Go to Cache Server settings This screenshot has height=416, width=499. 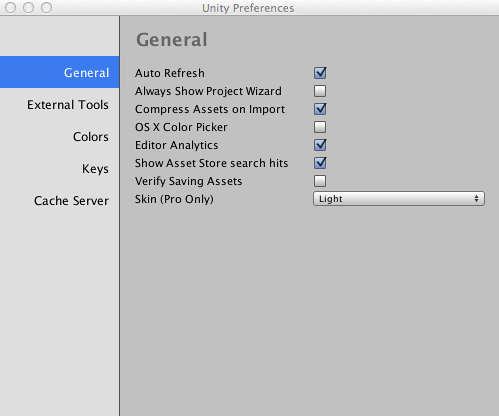tap(59, 201)
